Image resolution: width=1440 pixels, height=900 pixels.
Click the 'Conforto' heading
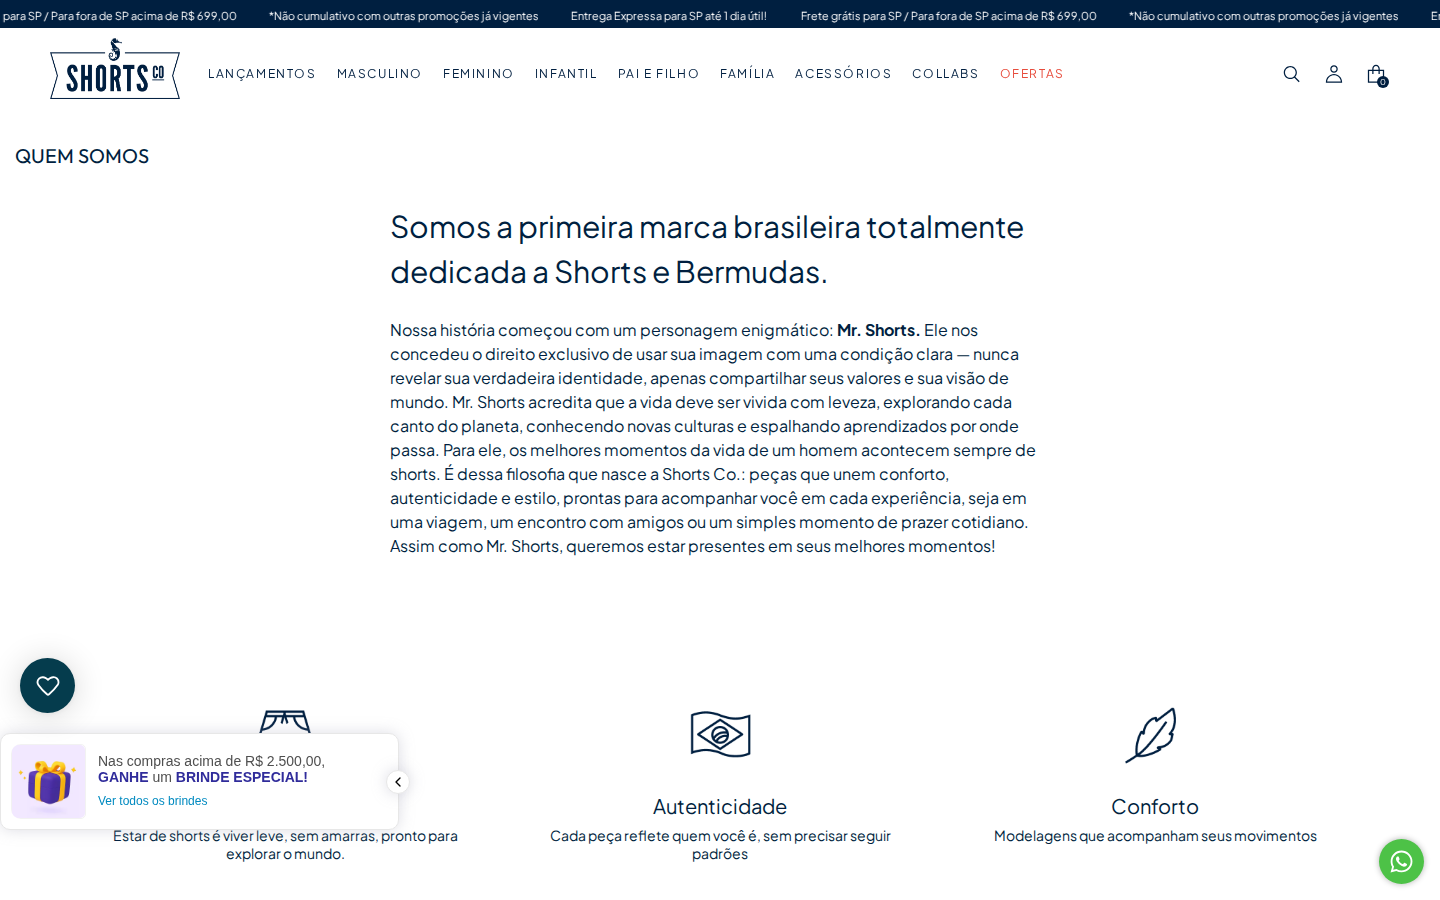point(1155,806)
